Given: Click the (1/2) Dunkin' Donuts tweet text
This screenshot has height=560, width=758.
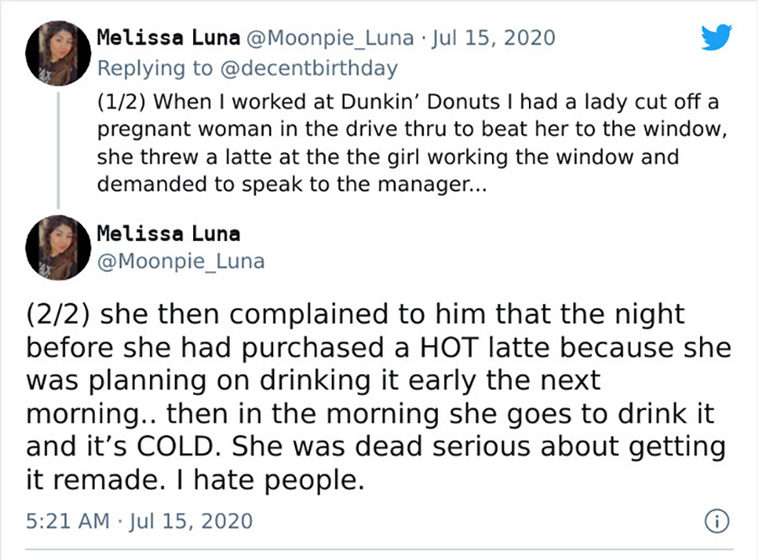Looking at the screenshot, I should 412,143.
